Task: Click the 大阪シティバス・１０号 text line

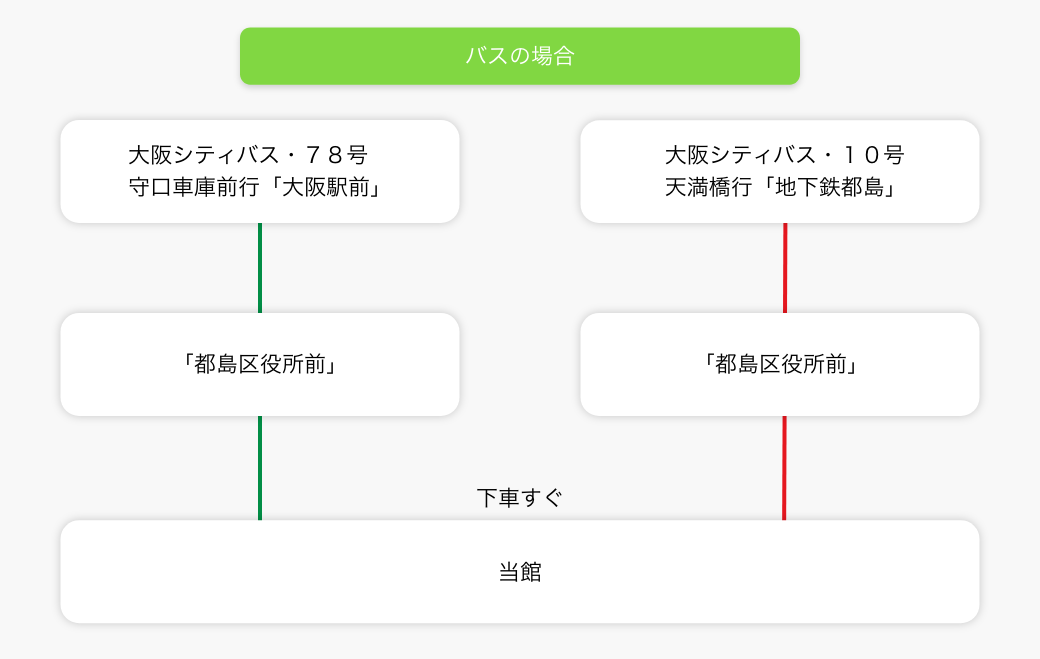Action: (x=784, y=155)
